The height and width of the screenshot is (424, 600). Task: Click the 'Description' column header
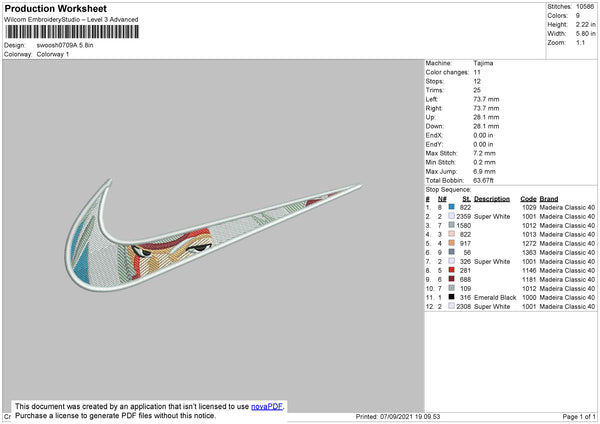tap(492, 199)
